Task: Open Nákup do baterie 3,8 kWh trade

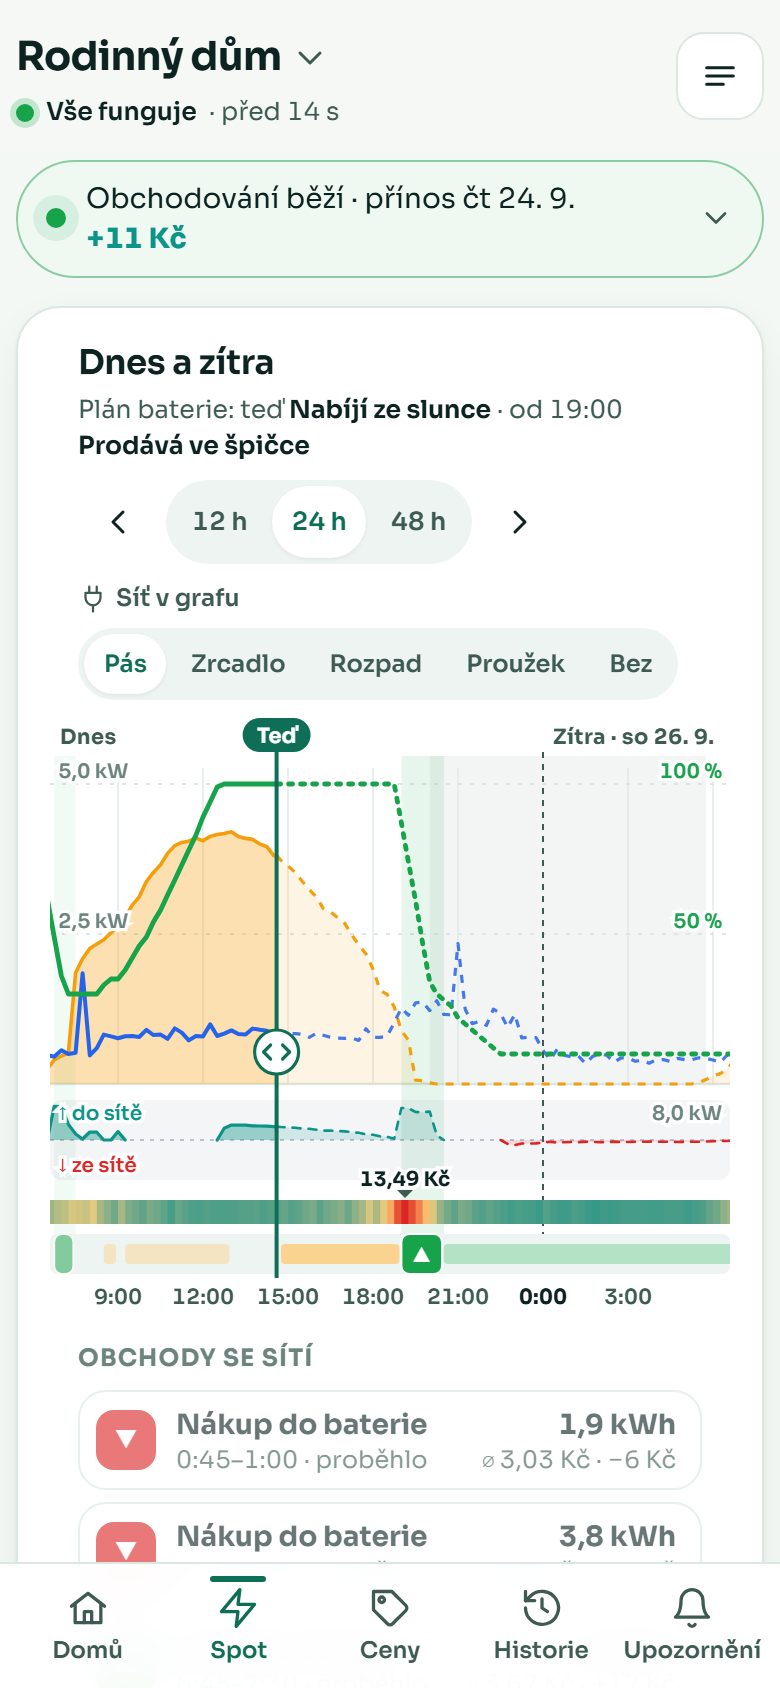Action: click(390, 1534)
